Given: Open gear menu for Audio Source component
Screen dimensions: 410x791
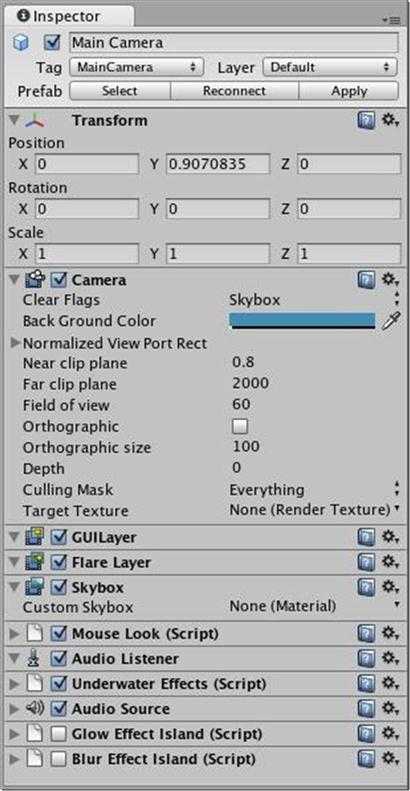Looking at the screenshot, I should 390,709.
